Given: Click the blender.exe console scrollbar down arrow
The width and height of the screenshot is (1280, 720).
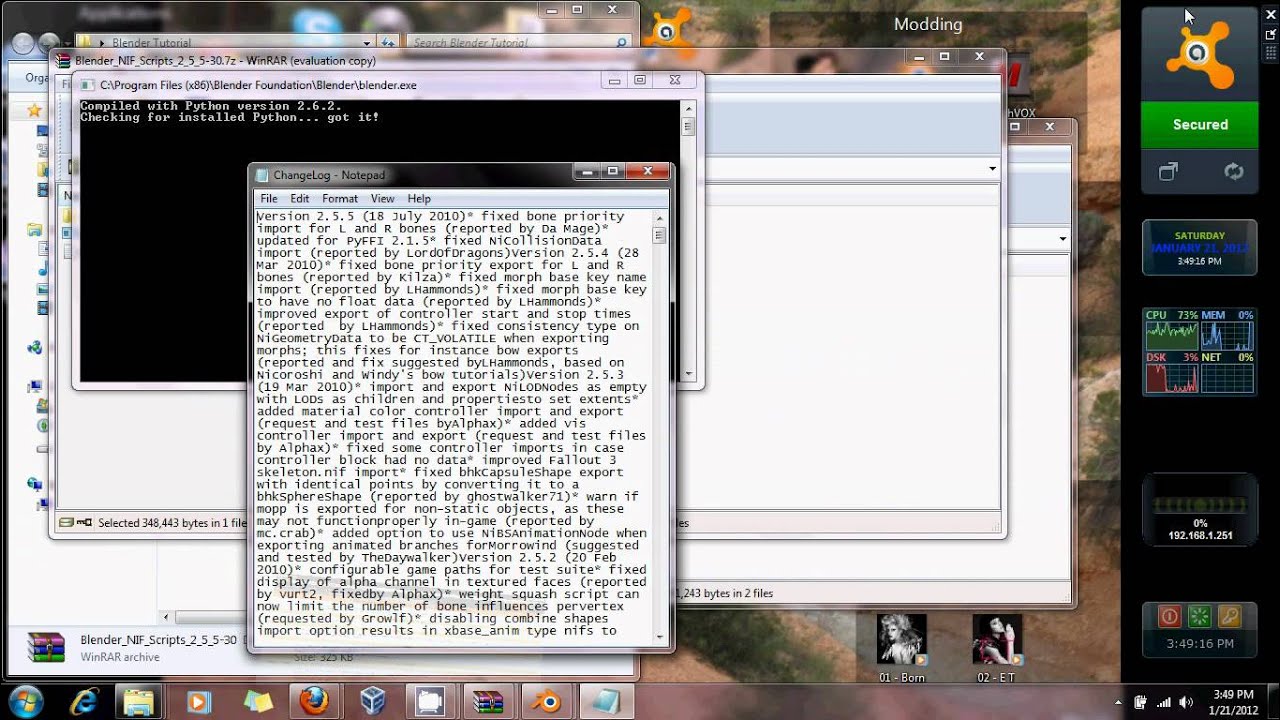Looking at the screenshot, I should [688, 374].
